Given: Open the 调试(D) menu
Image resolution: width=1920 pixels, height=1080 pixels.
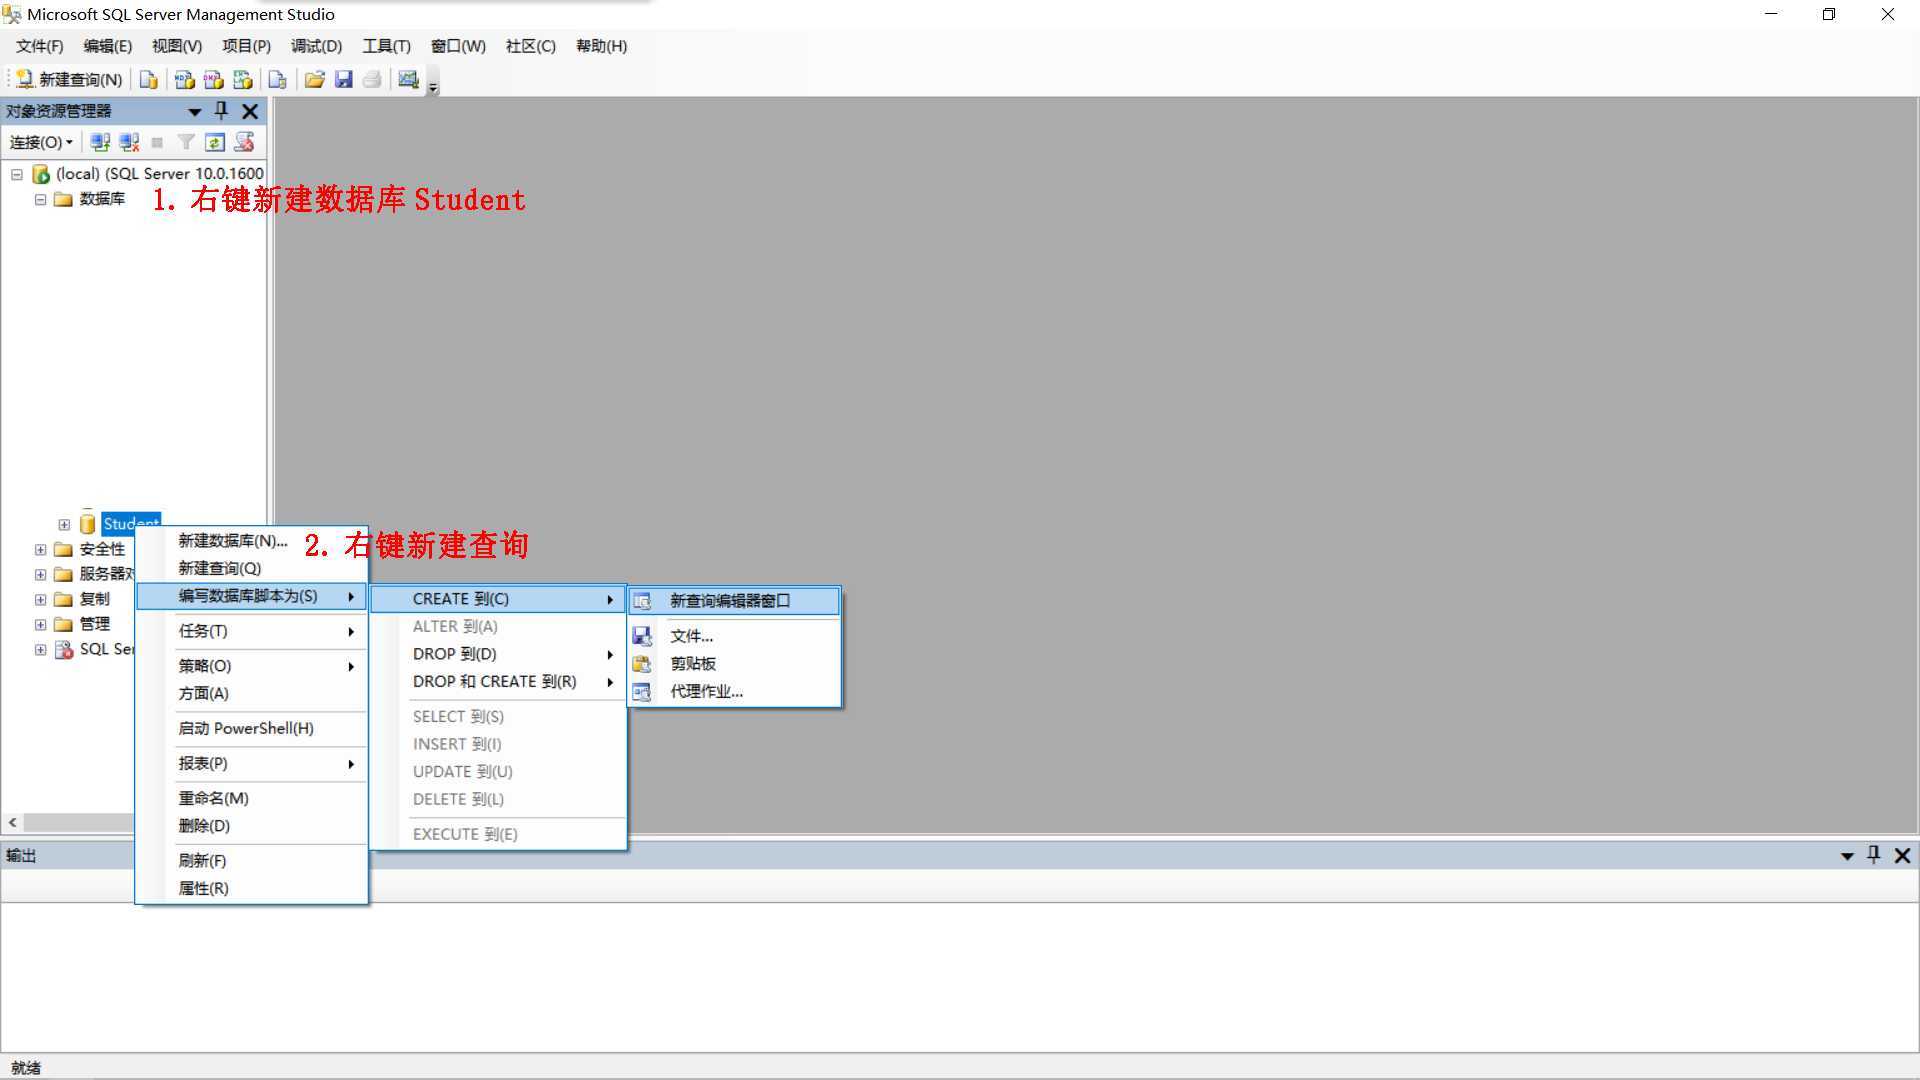Looking at the screenshot, I should click(x=316, y=46).
